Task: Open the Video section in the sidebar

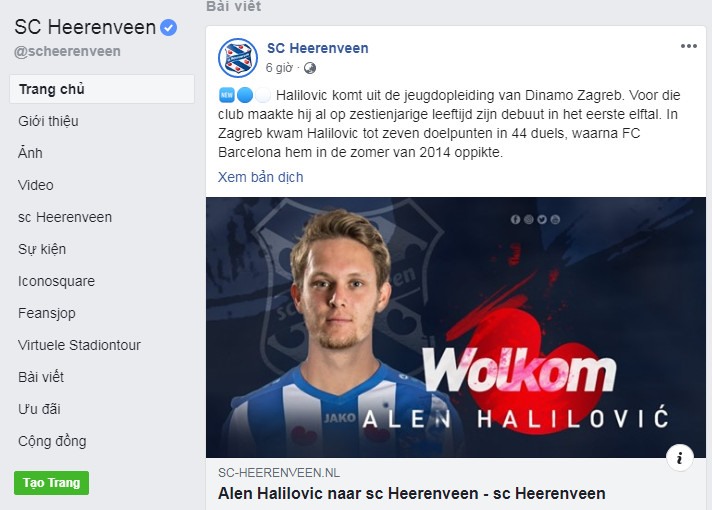Action: tap(35, 185)
